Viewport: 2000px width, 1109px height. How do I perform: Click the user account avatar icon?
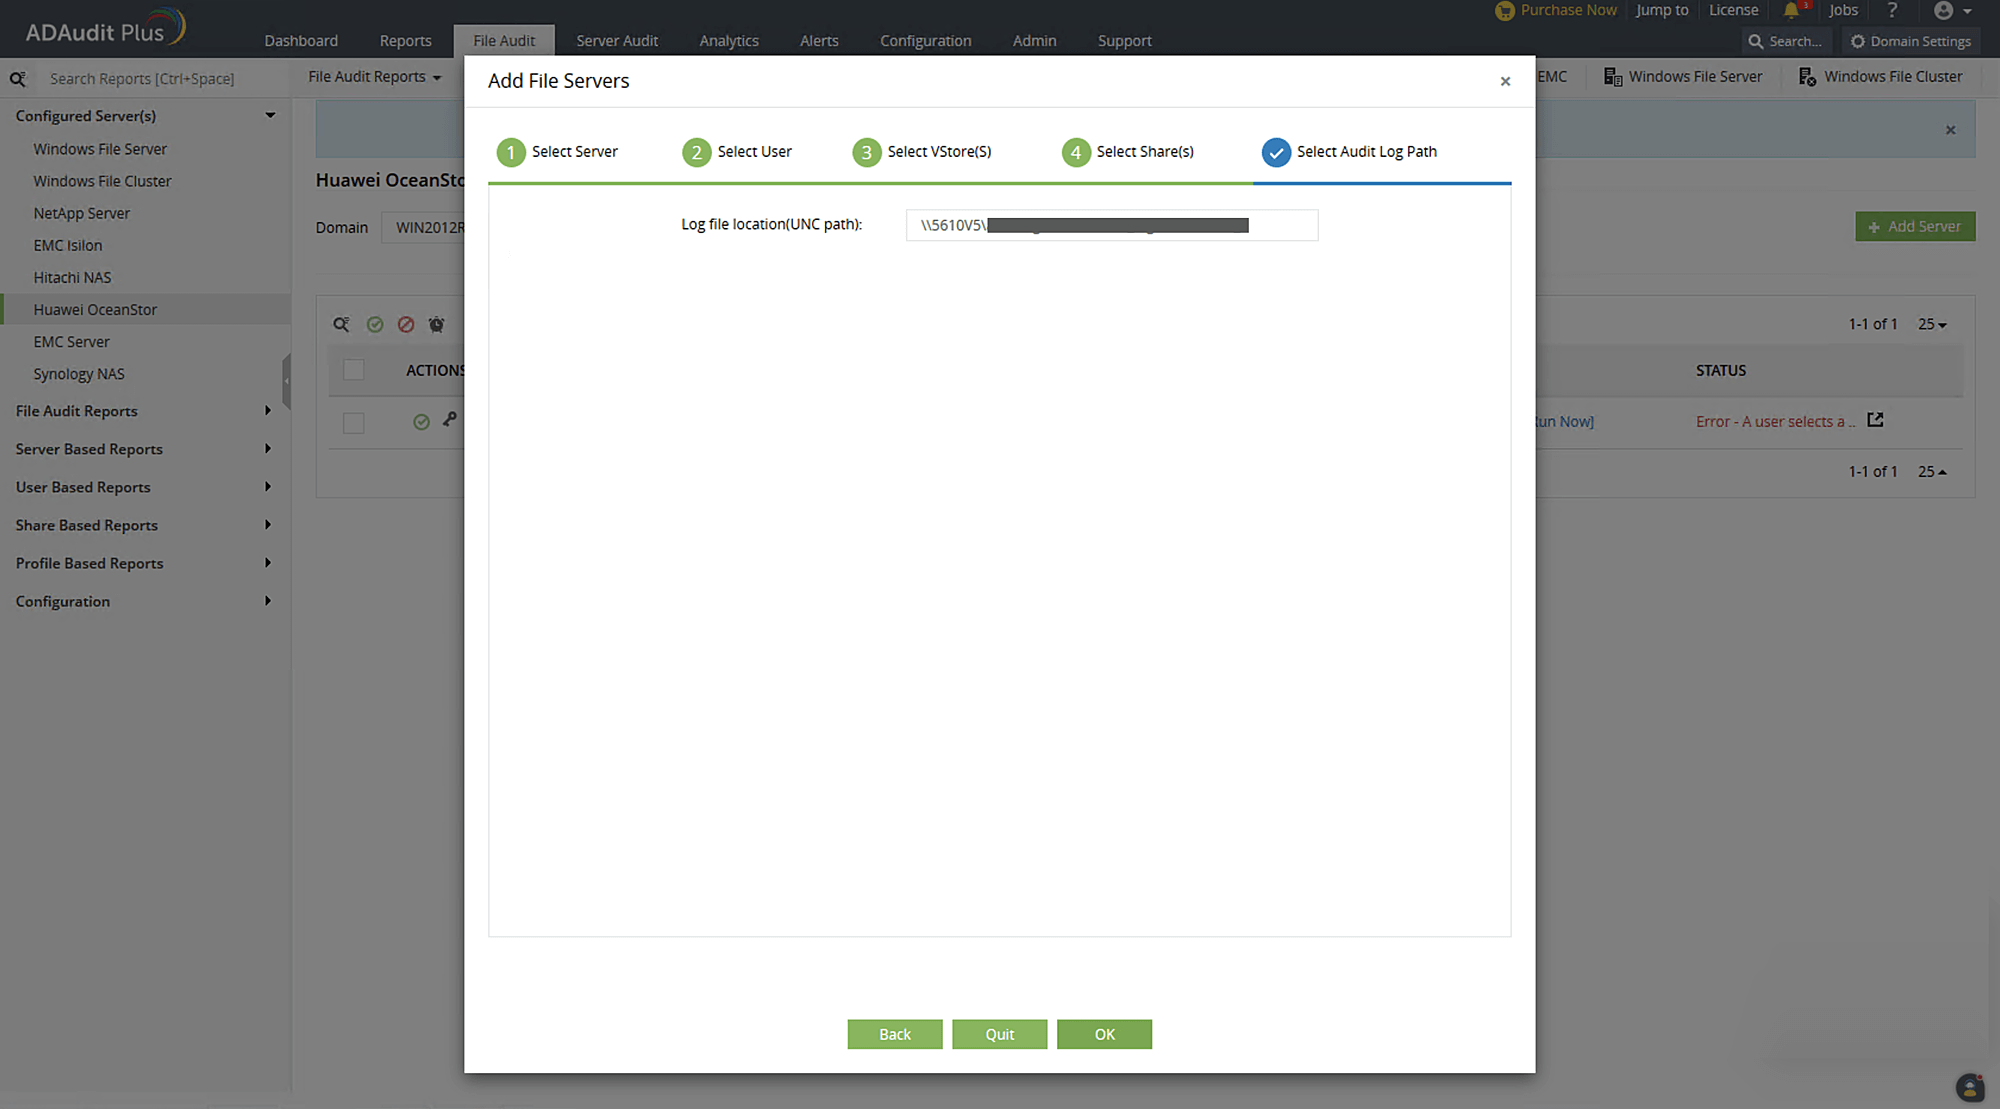[x=1943, y=10]
